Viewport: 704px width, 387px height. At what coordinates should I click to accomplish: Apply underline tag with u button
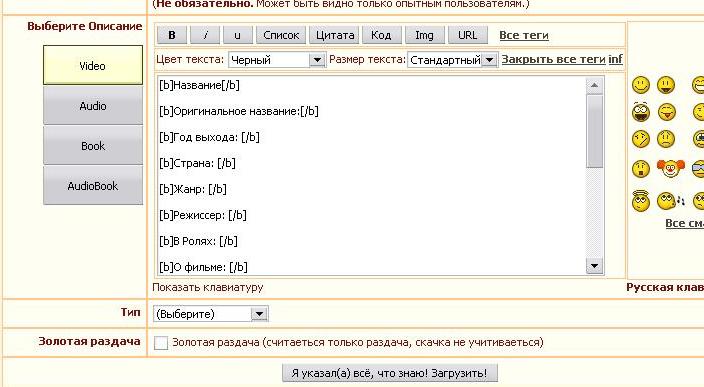238,35
